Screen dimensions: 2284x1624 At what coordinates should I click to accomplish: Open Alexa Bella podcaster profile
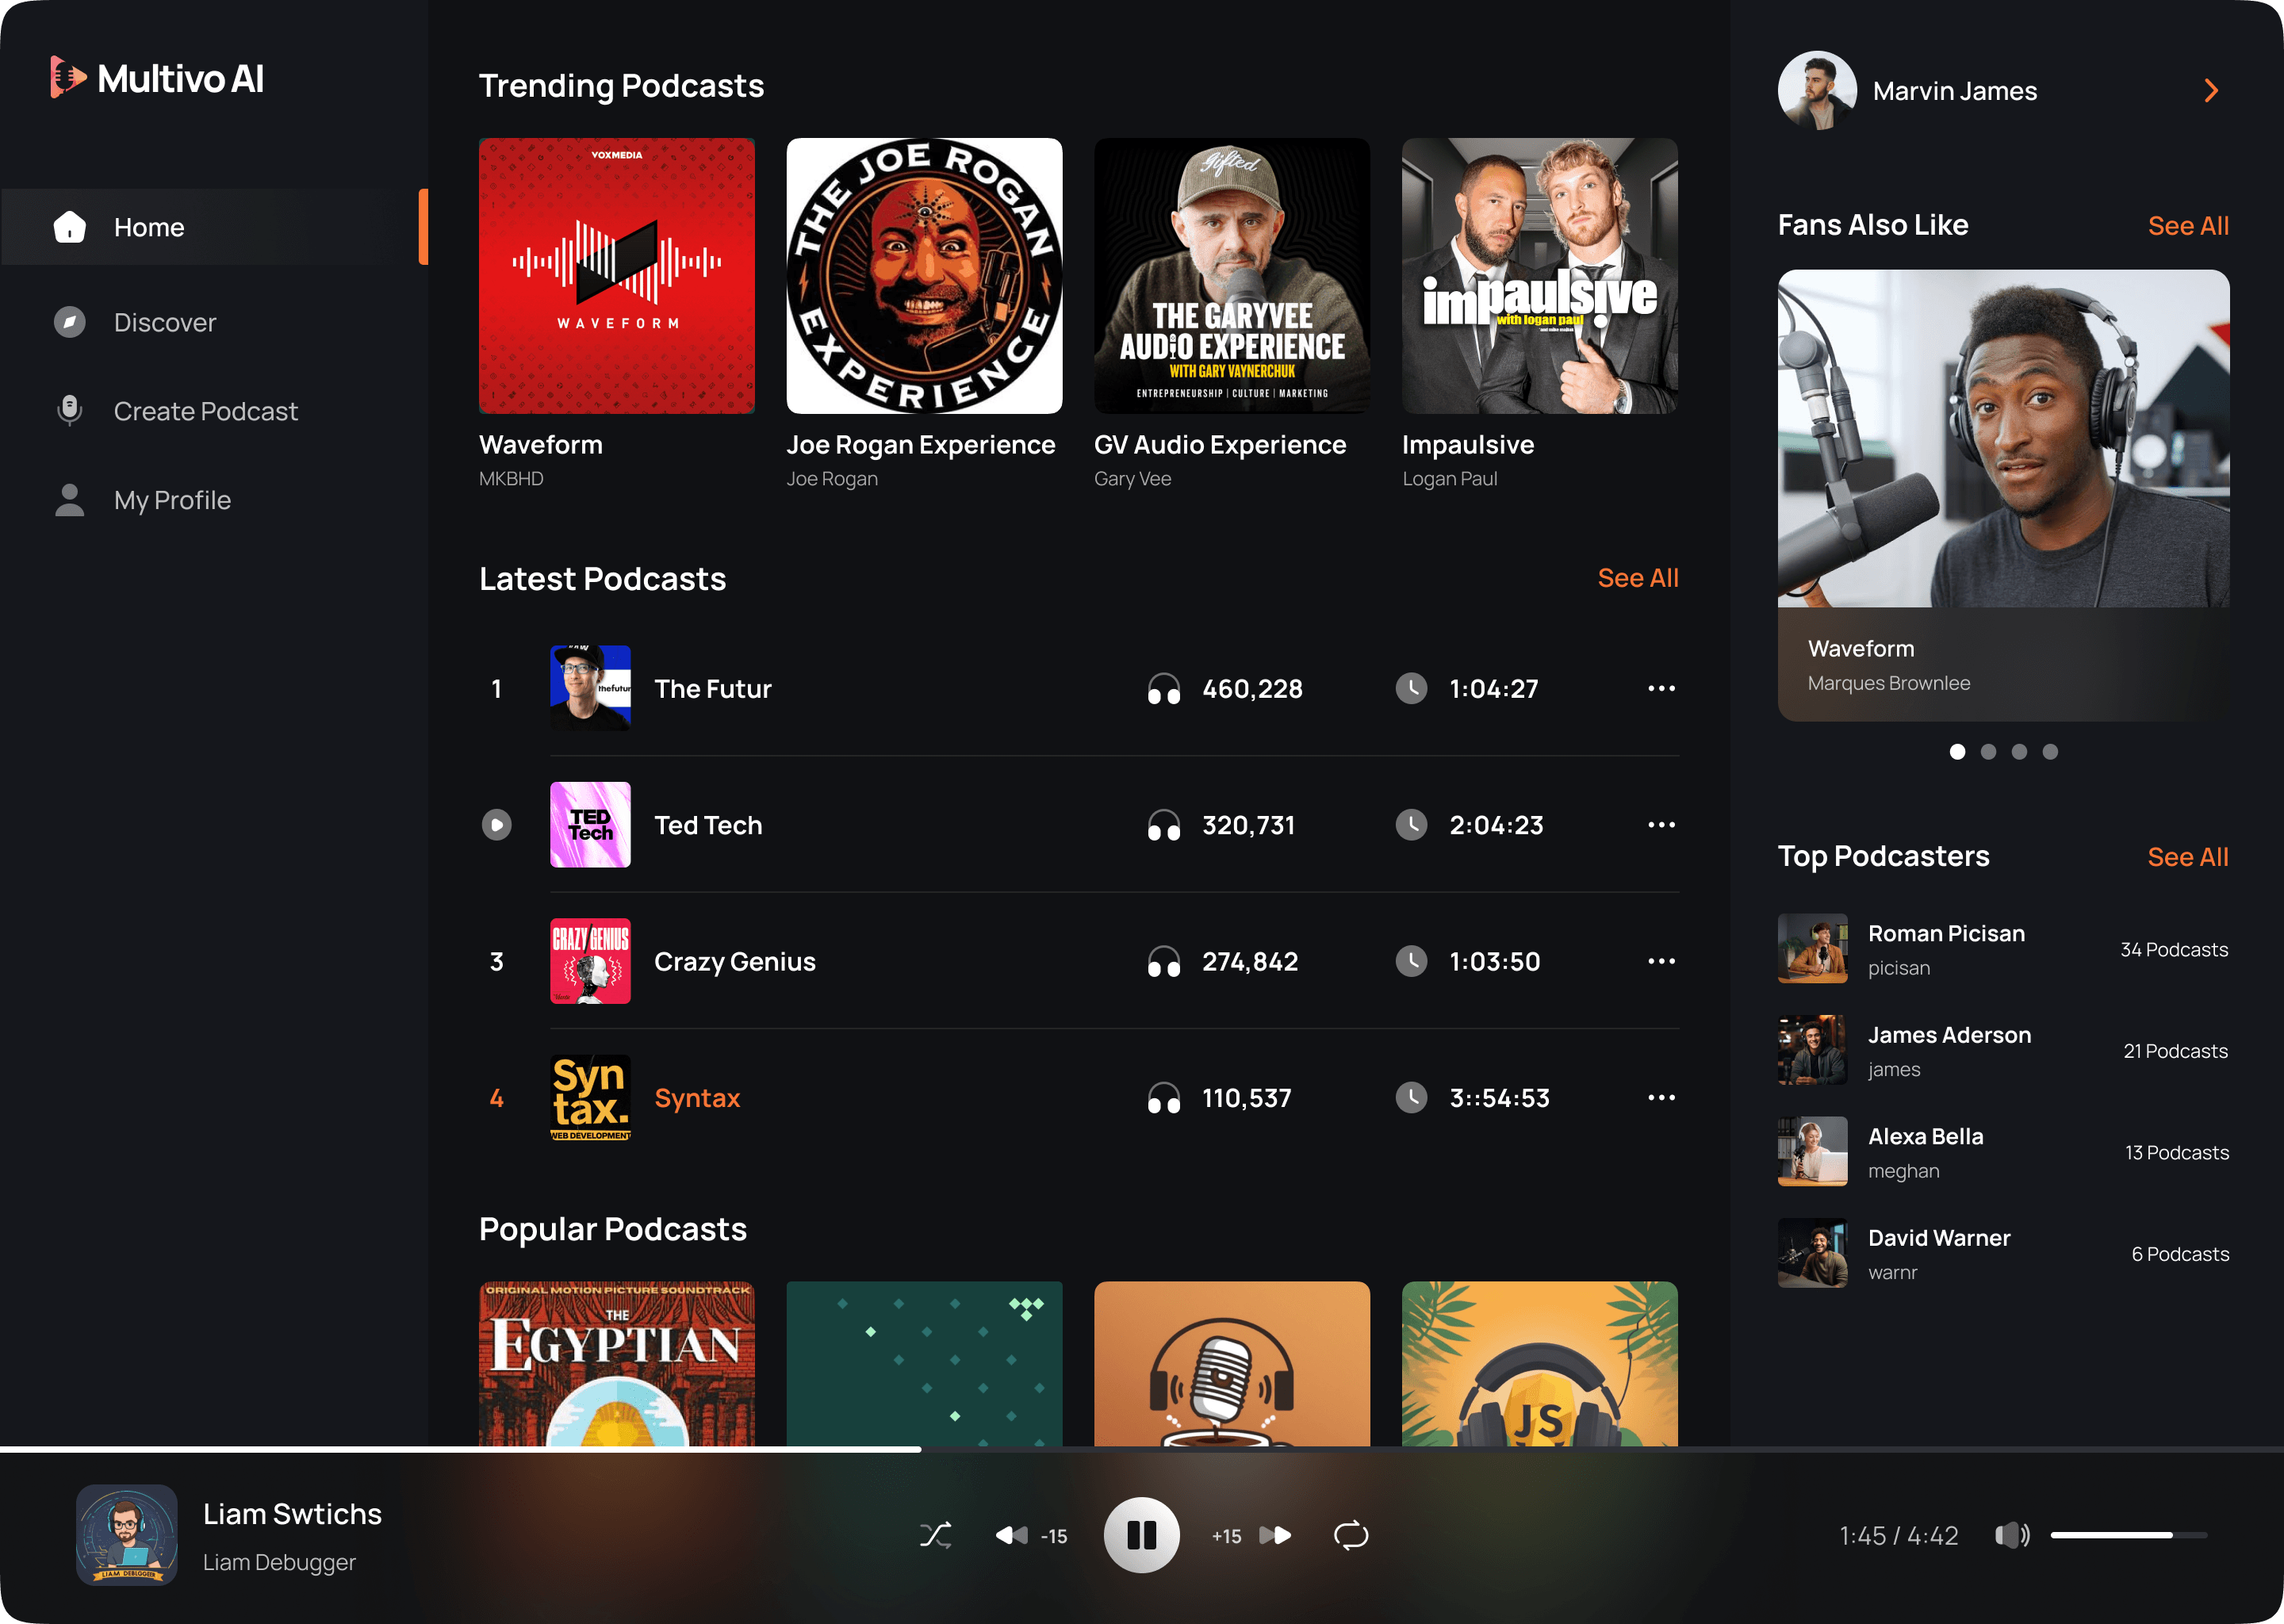(2003, 1152)
